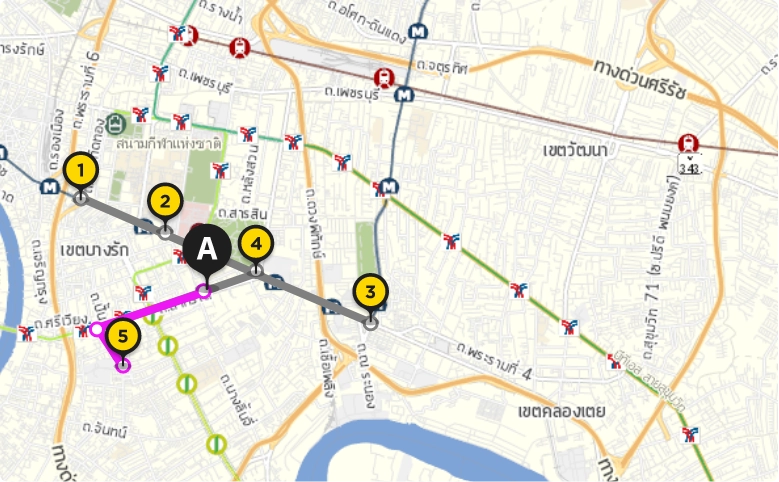The width and height of the screenshot is (779, 482).
Task: Click the red train icon labeled 343
Action: (689, 144)
